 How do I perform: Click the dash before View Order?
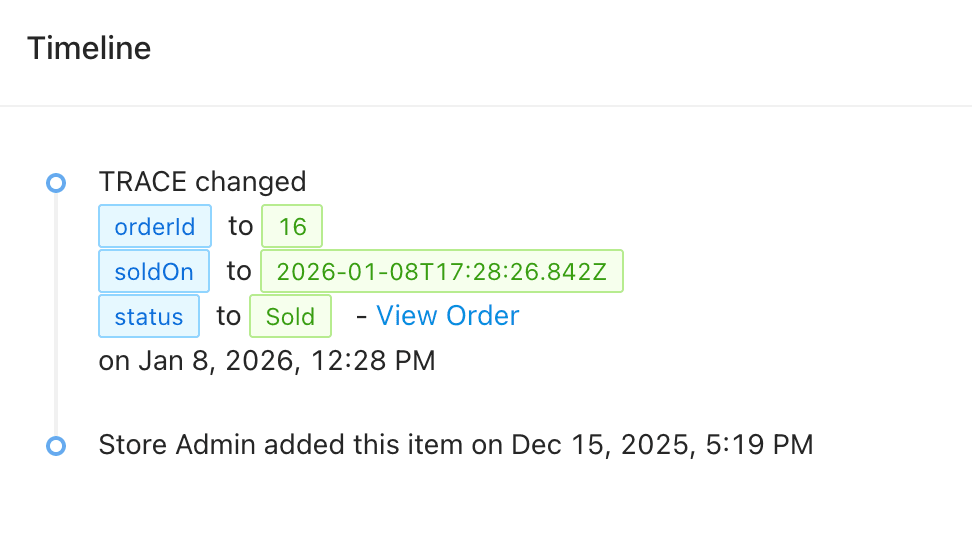coord(361,317)
